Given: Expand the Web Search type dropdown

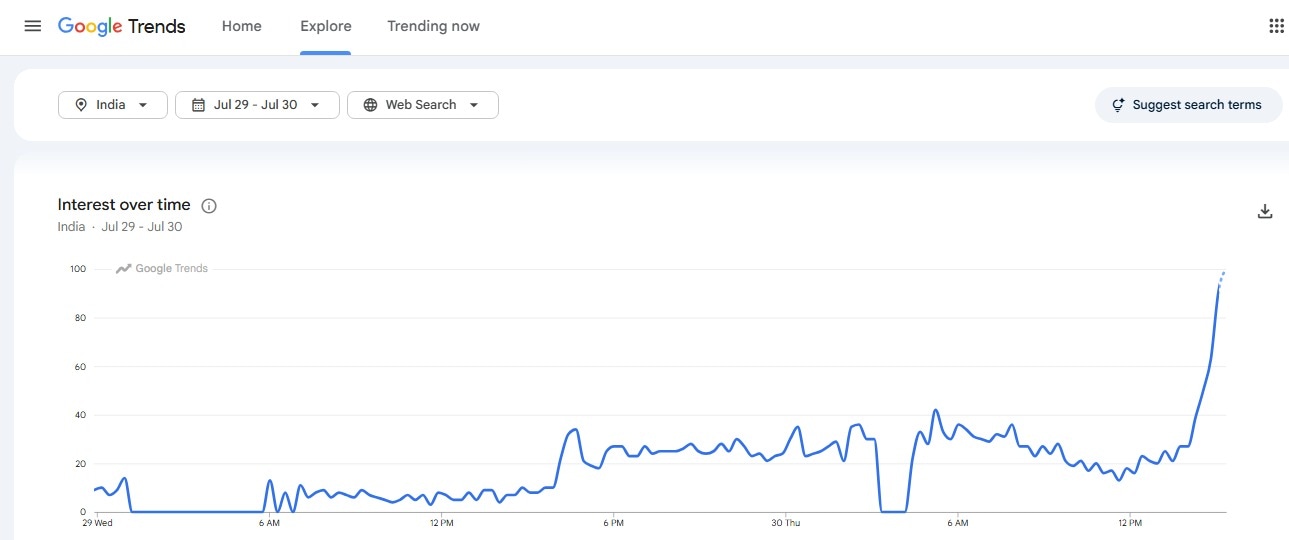Looking at the screenshot, I should point(423,105).
